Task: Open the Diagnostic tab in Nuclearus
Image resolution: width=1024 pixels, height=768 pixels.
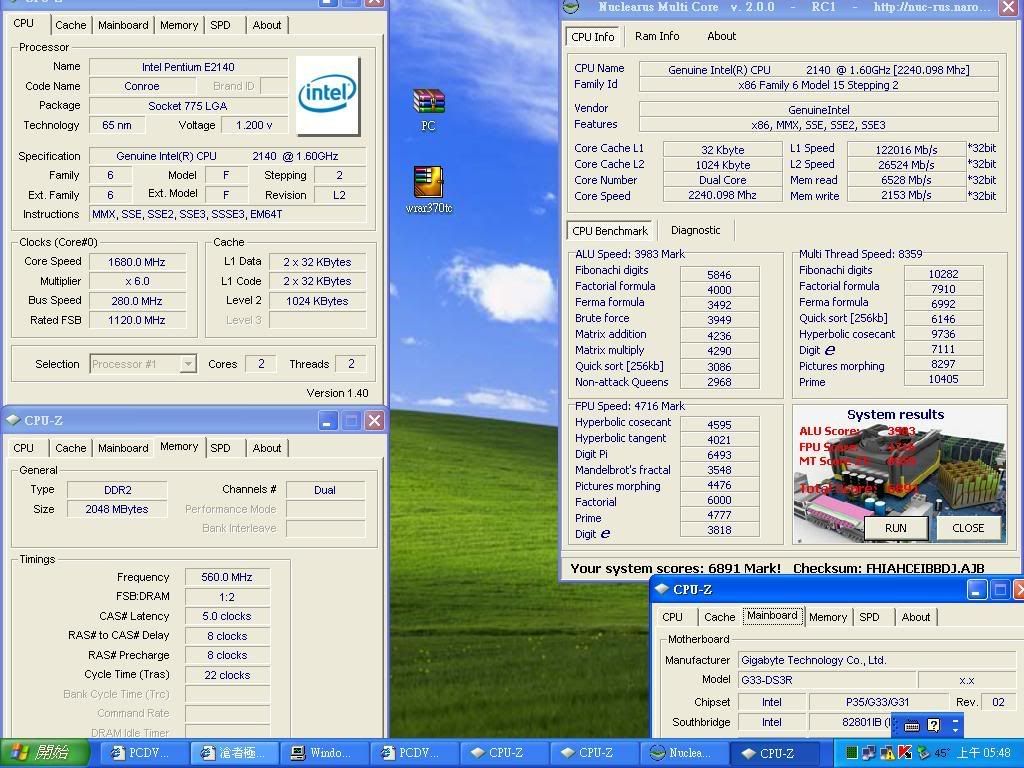Action: point(695,230)
